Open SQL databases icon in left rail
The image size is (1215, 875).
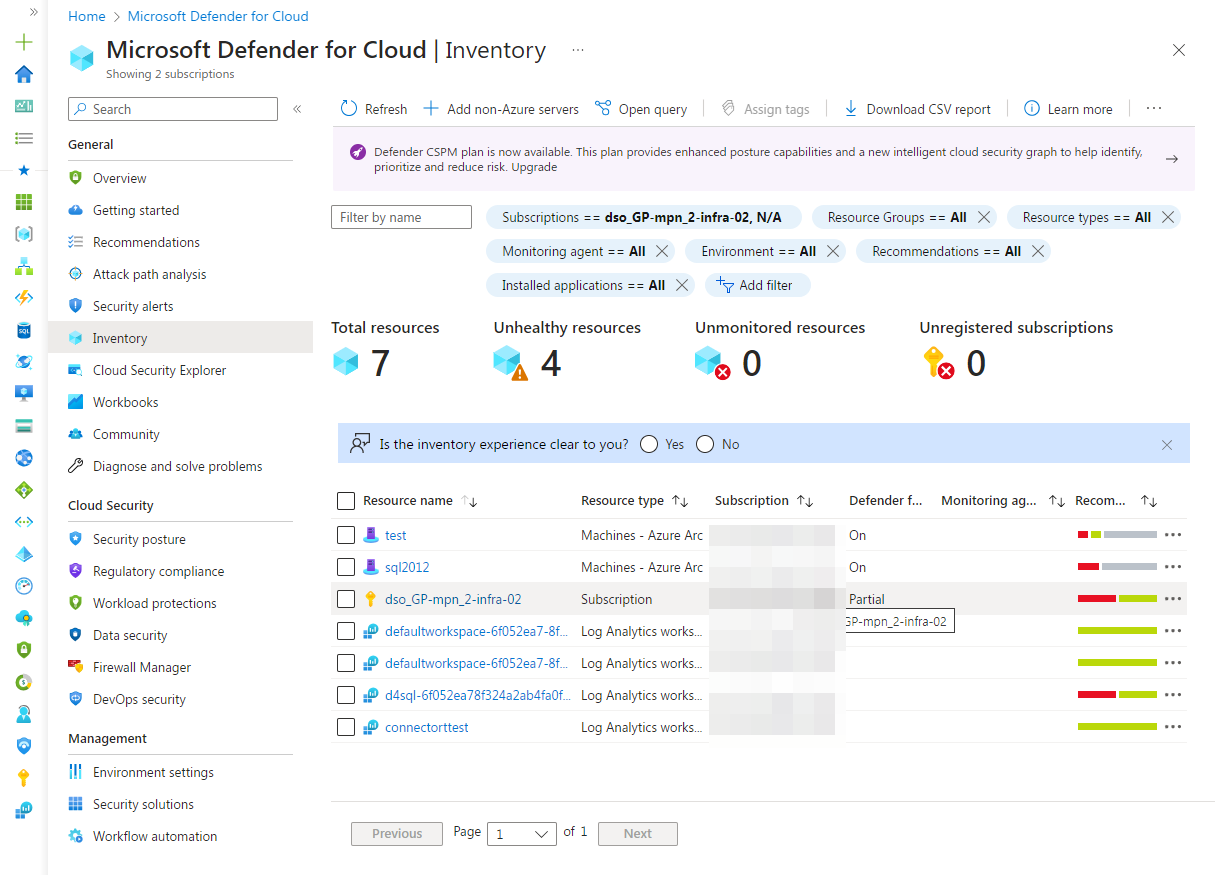pos(24,330)
